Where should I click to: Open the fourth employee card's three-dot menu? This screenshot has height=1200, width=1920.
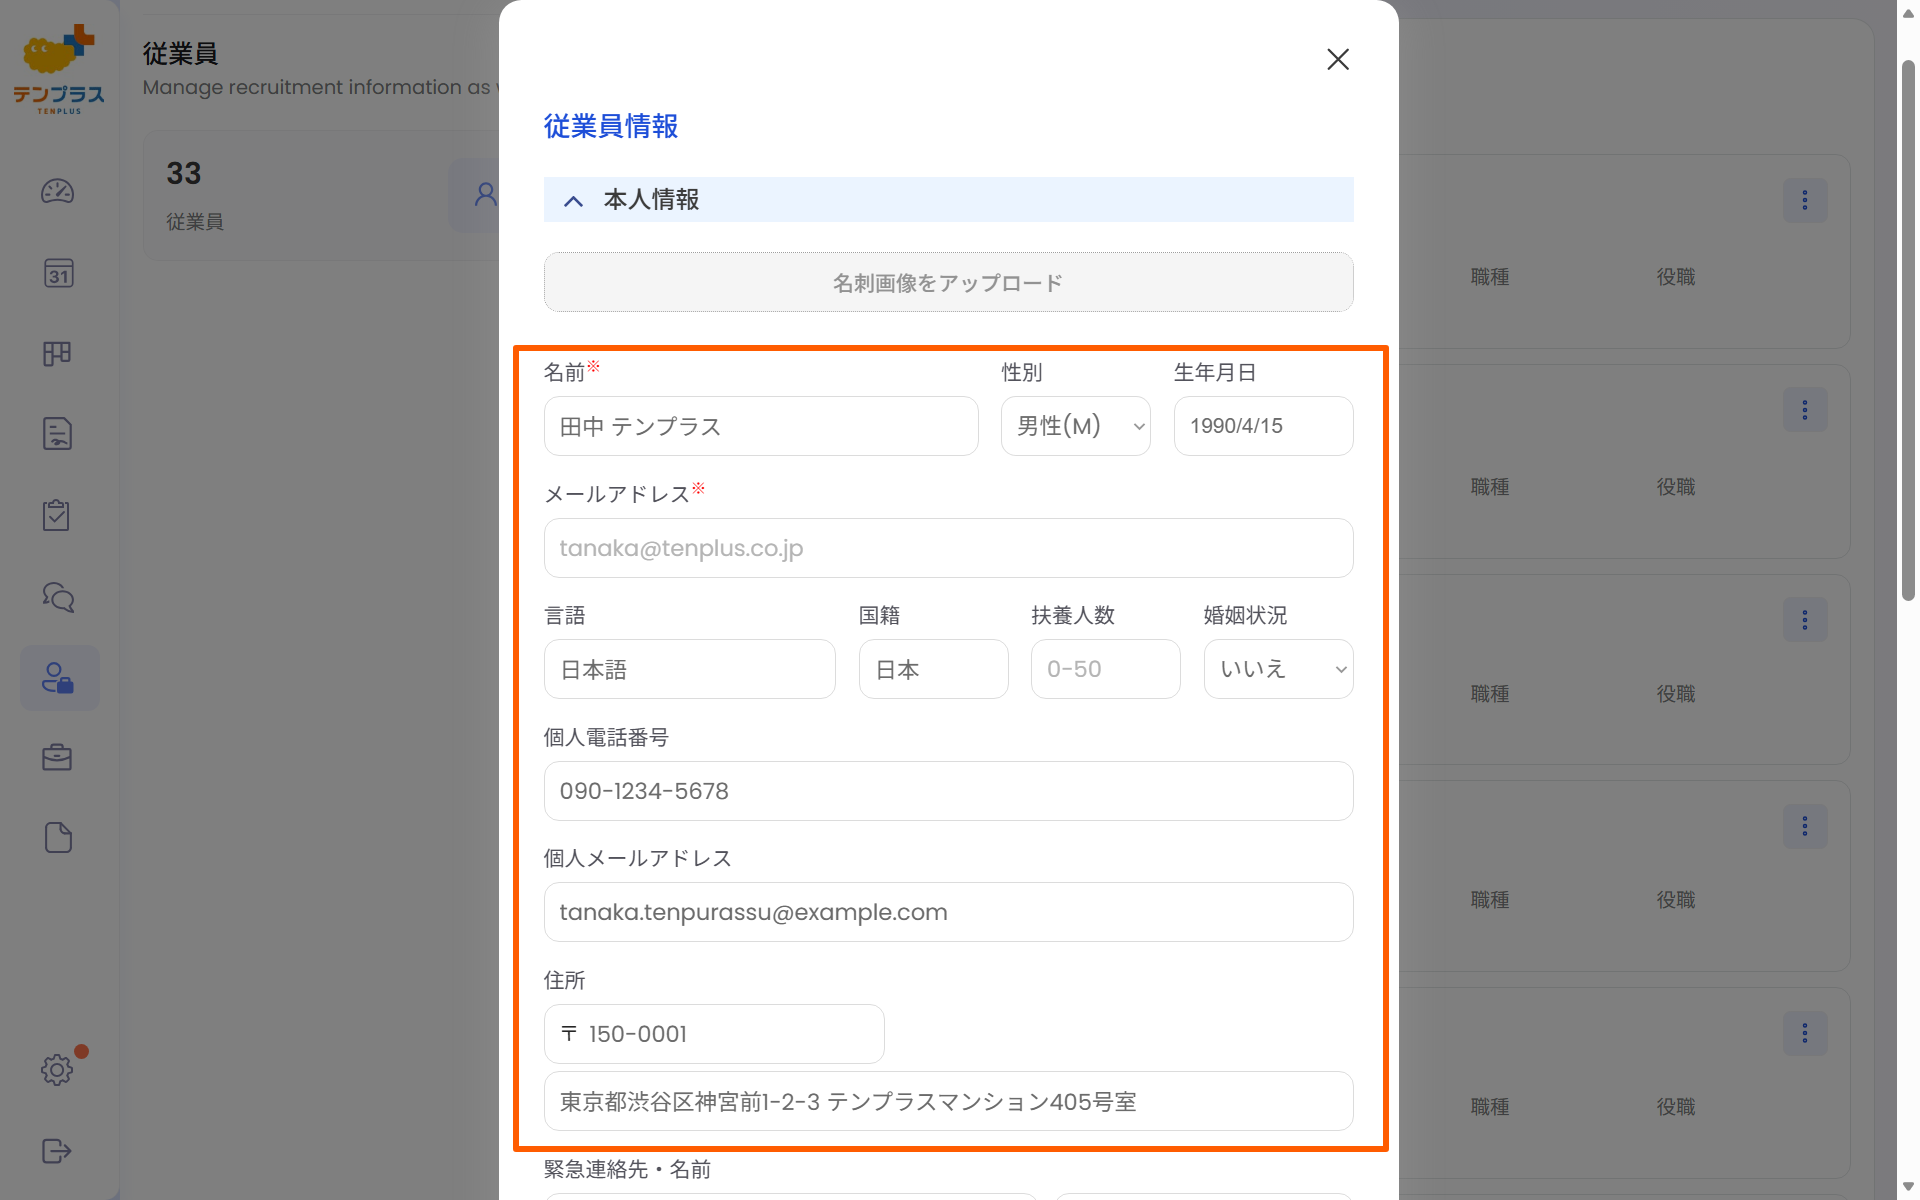click(1805, 826)
